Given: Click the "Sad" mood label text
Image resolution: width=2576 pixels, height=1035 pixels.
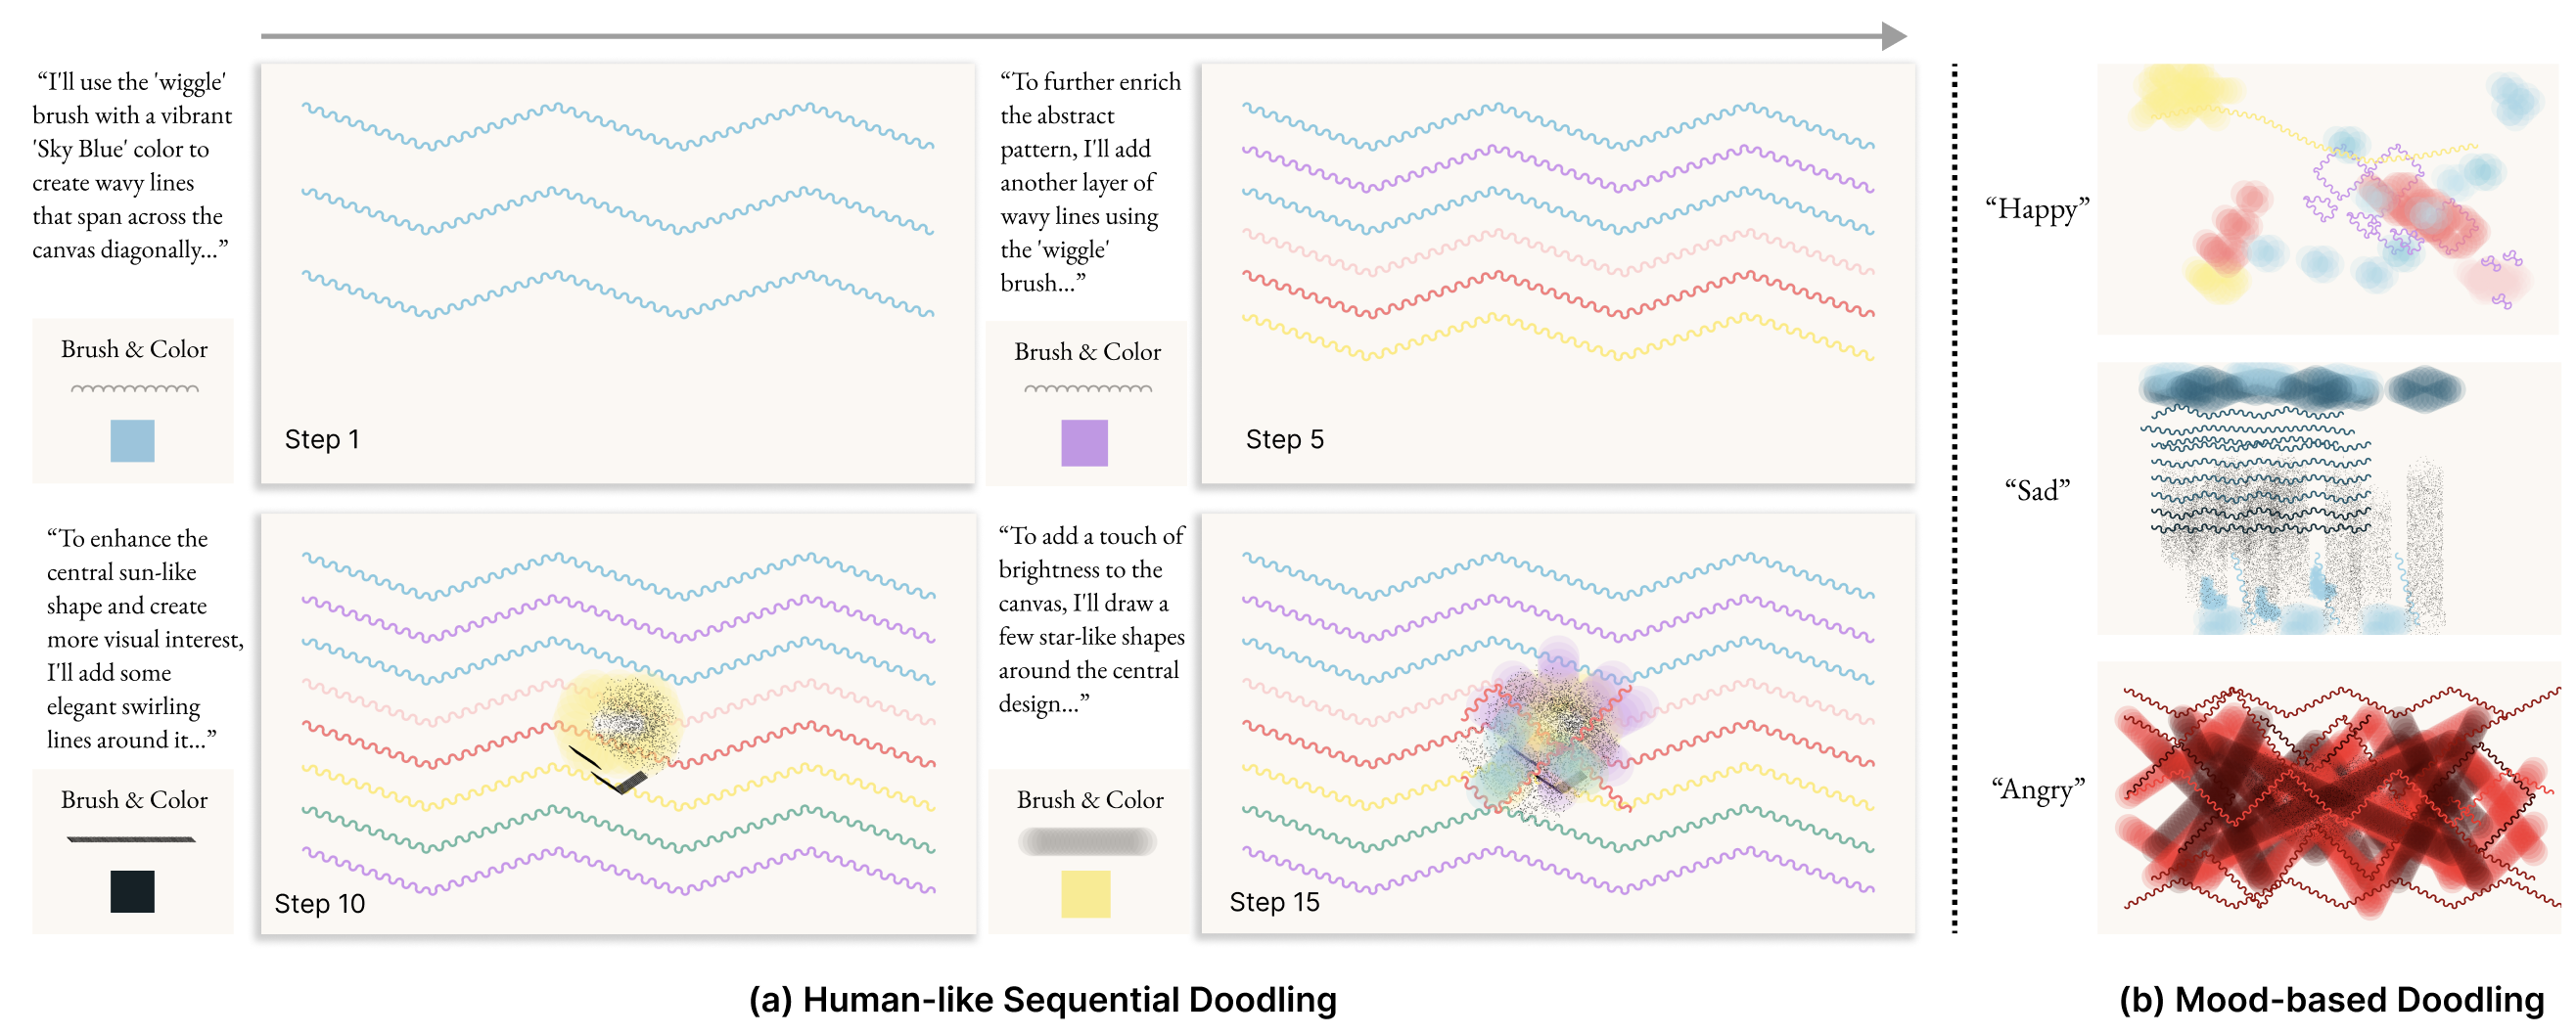Looking at the screenshot, I should [2037, 490].
